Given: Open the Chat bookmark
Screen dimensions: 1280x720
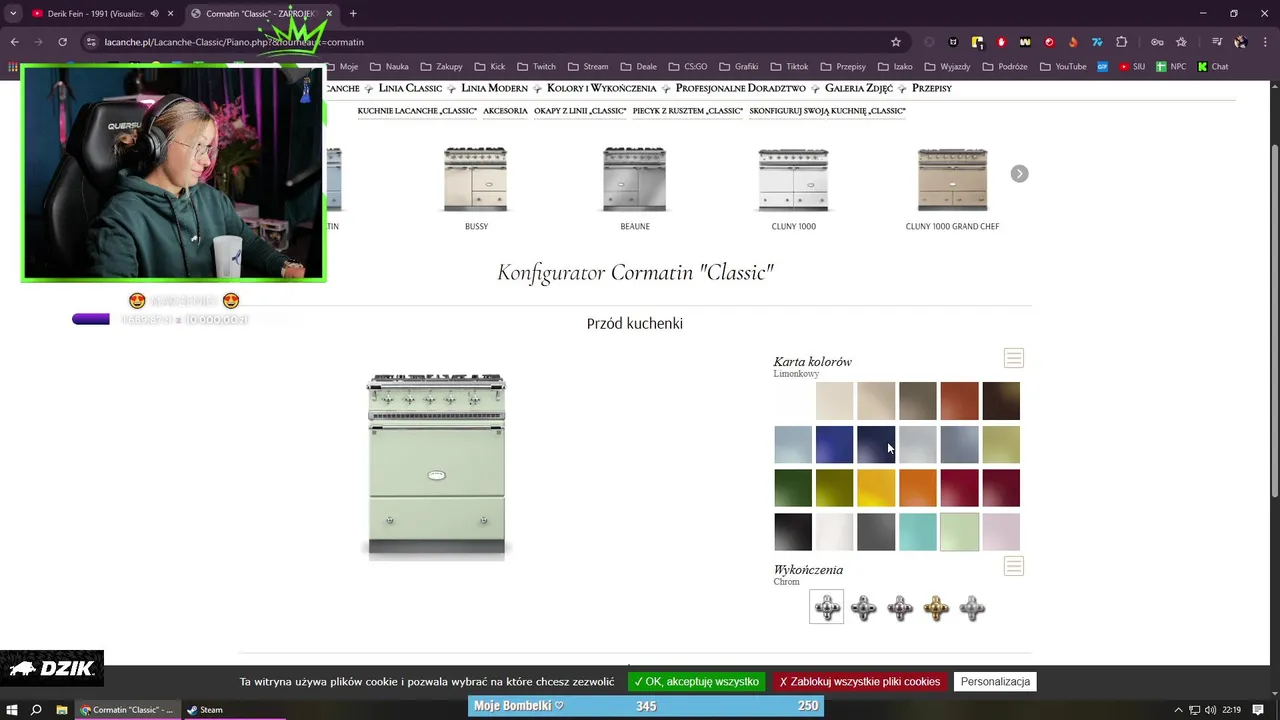Looking at the screenshot, I should point(1213,67).
